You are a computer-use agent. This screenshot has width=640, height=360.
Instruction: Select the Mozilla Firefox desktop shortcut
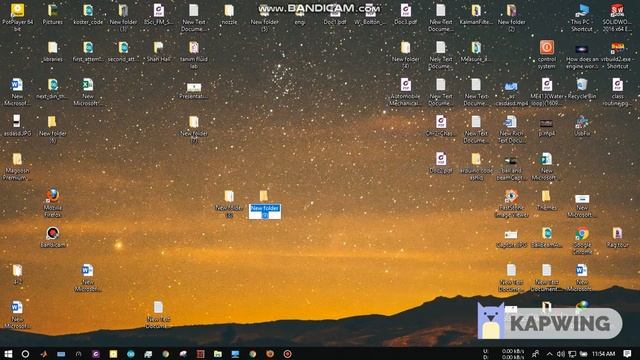point(53,203)
